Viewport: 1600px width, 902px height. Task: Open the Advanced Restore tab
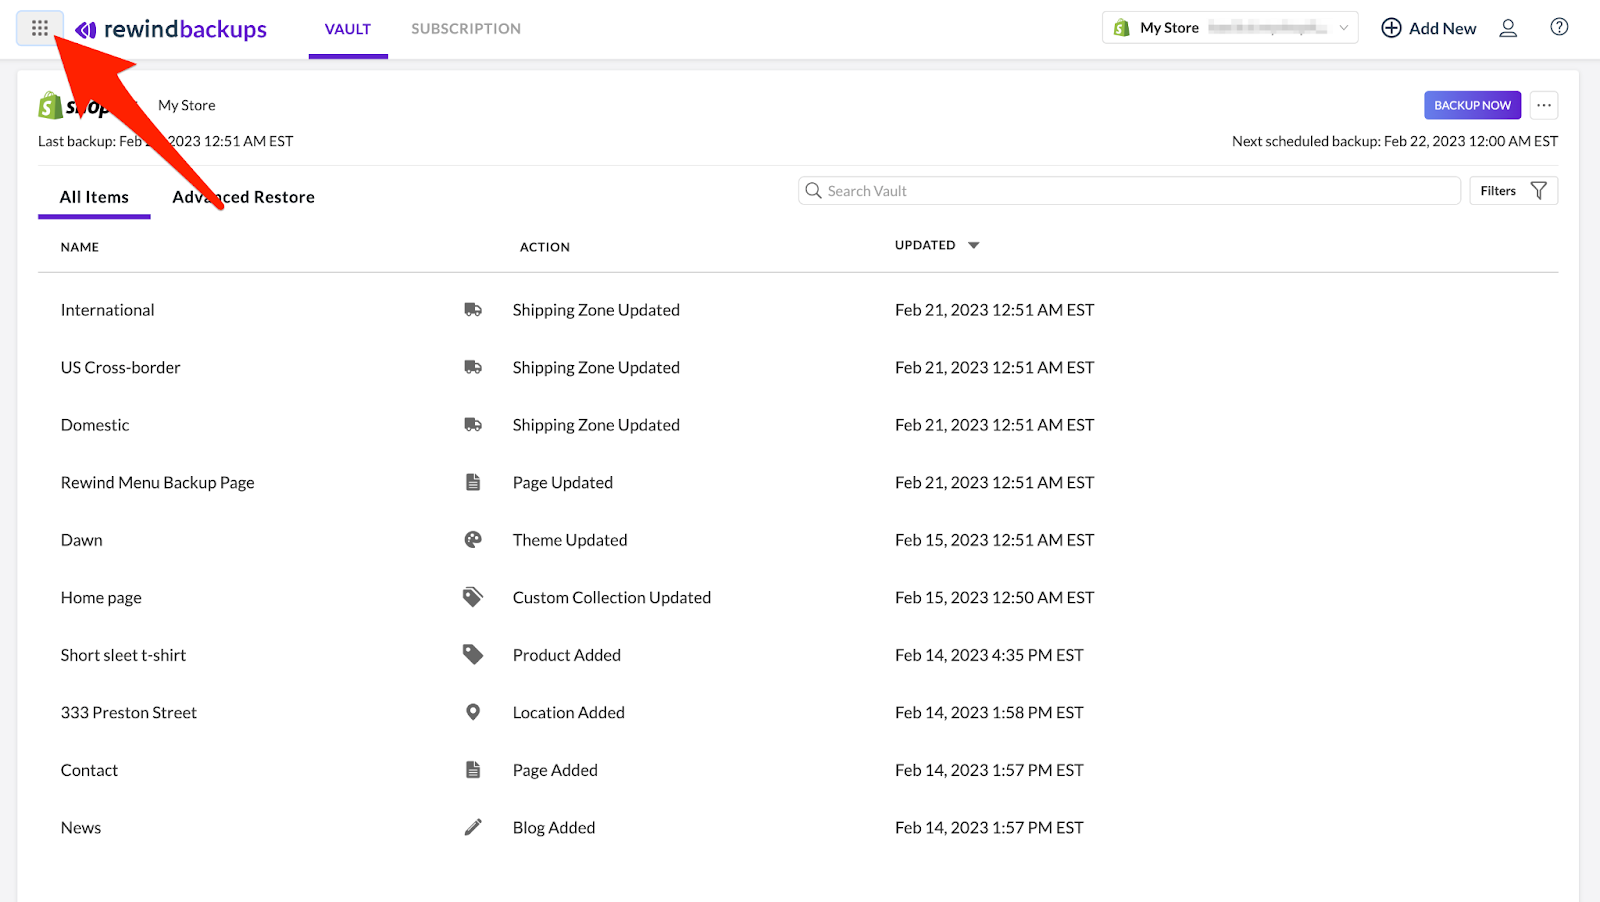pyautogui.click(x=243, y=196)
